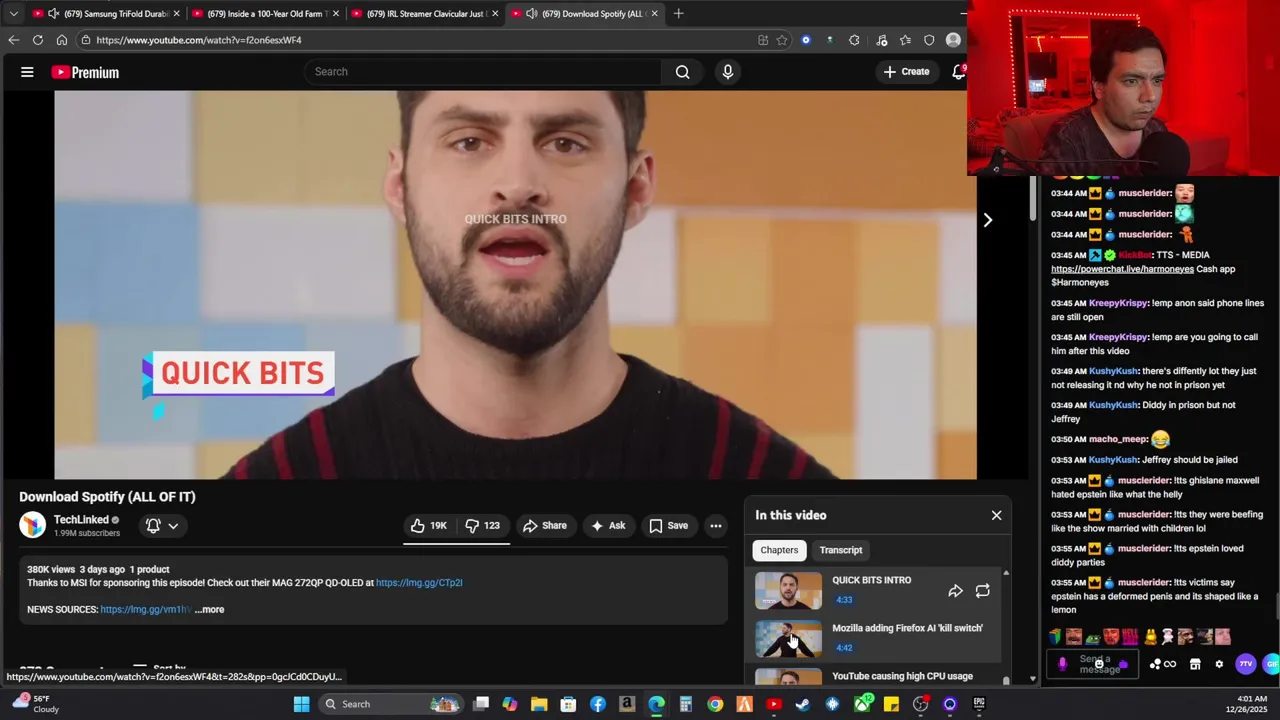Open more actions three-dot menu under video
The width and height of the screenshot is (1280, 720).
(x=716, y=526)
